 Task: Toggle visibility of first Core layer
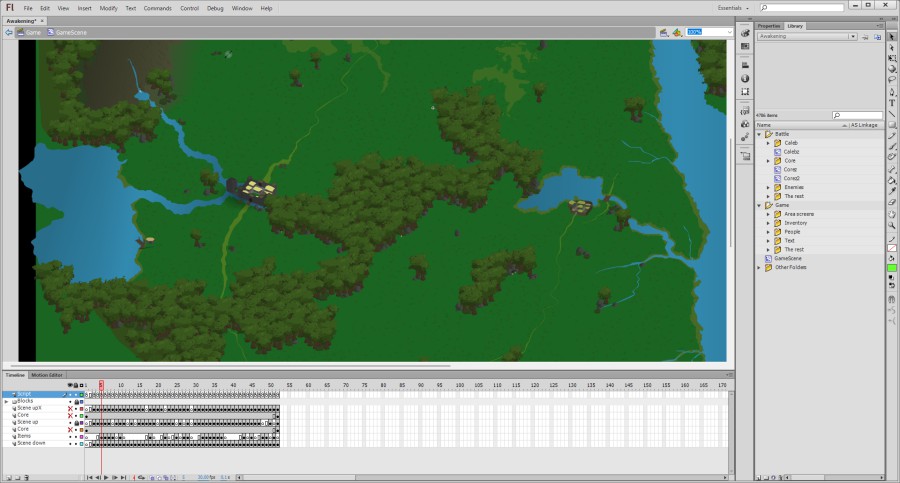click(70, 415)
